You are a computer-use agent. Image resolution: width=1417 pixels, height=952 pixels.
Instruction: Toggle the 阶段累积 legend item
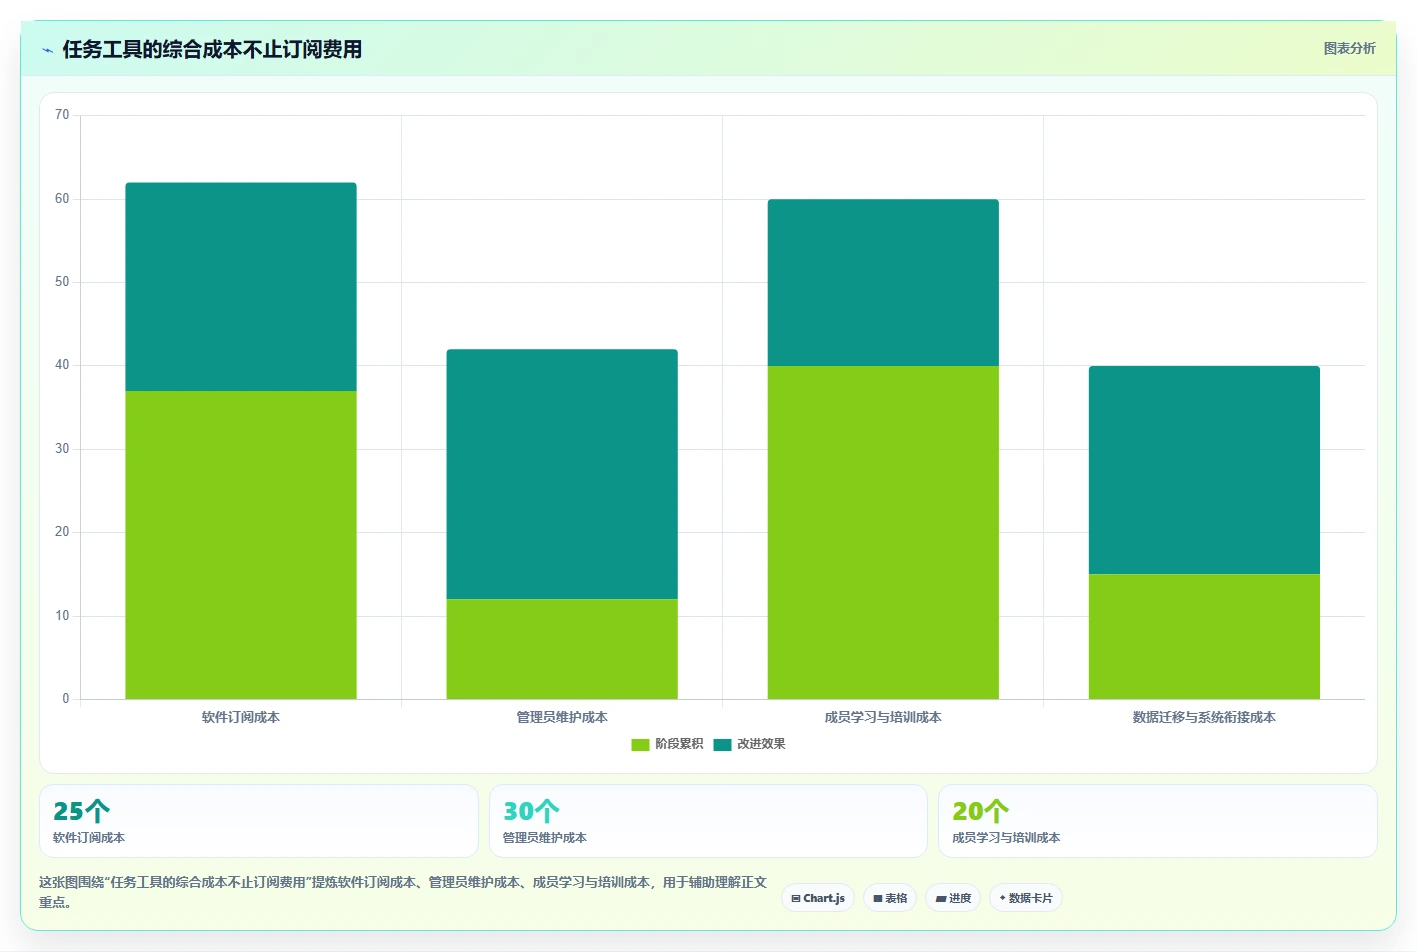click(x=667, y=744)
